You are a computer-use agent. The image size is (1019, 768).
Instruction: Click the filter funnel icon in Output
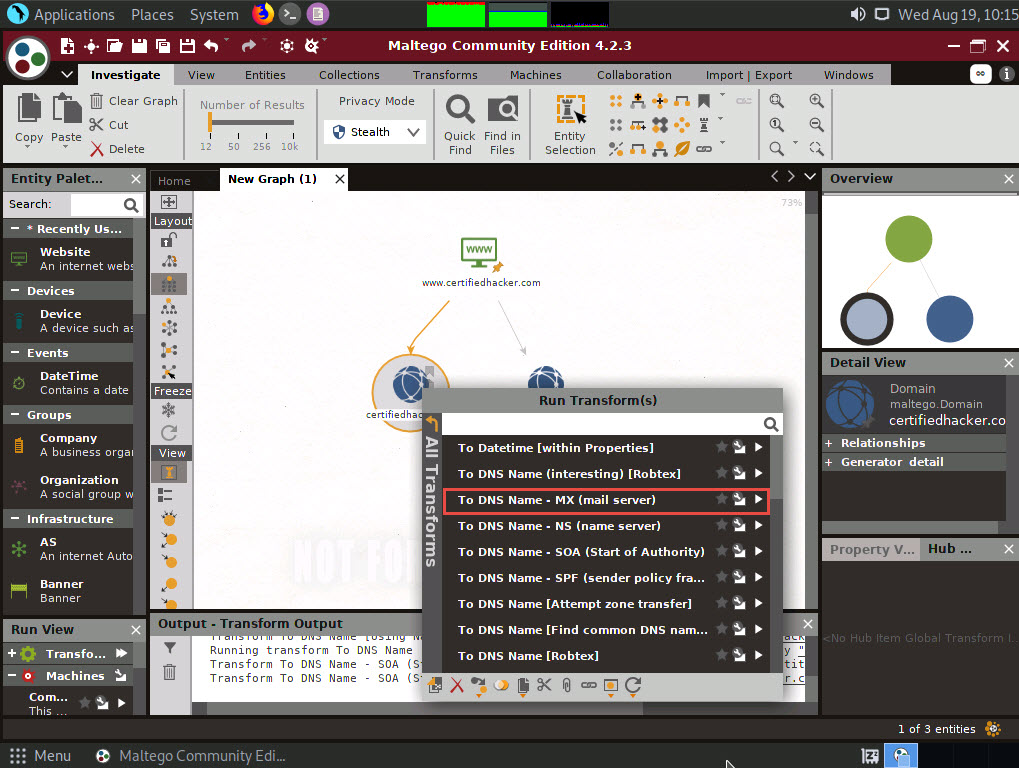170,648
